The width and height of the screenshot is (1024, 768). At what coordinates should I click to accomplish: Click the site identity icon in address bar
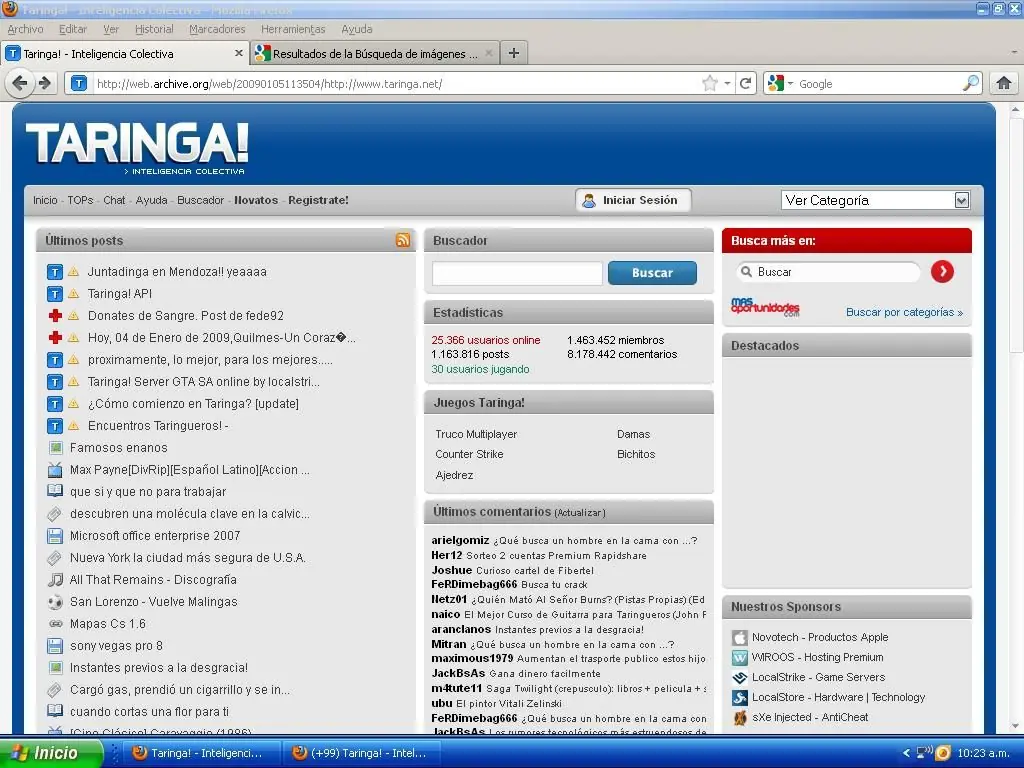click(78, 84)
